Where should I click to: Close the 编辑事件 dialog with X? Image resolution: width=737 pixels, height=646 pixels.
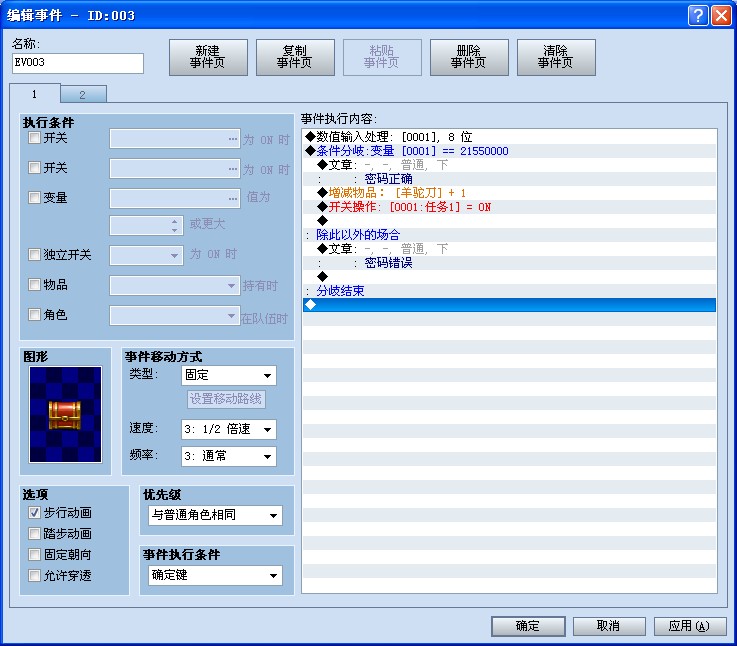pos(721,16)
